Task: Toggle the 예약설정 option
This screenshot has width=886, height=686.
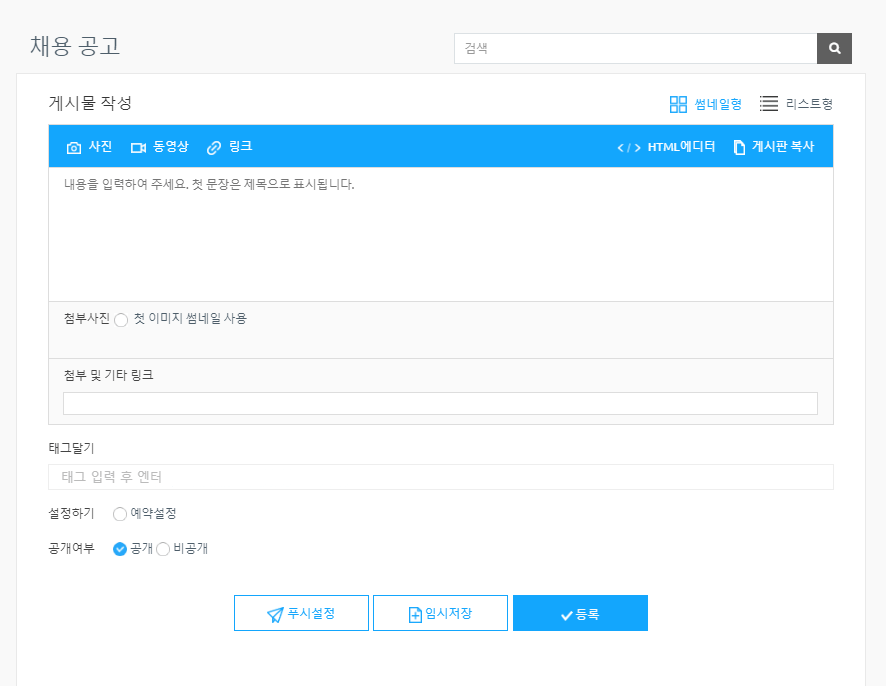Action: point(120,514)
